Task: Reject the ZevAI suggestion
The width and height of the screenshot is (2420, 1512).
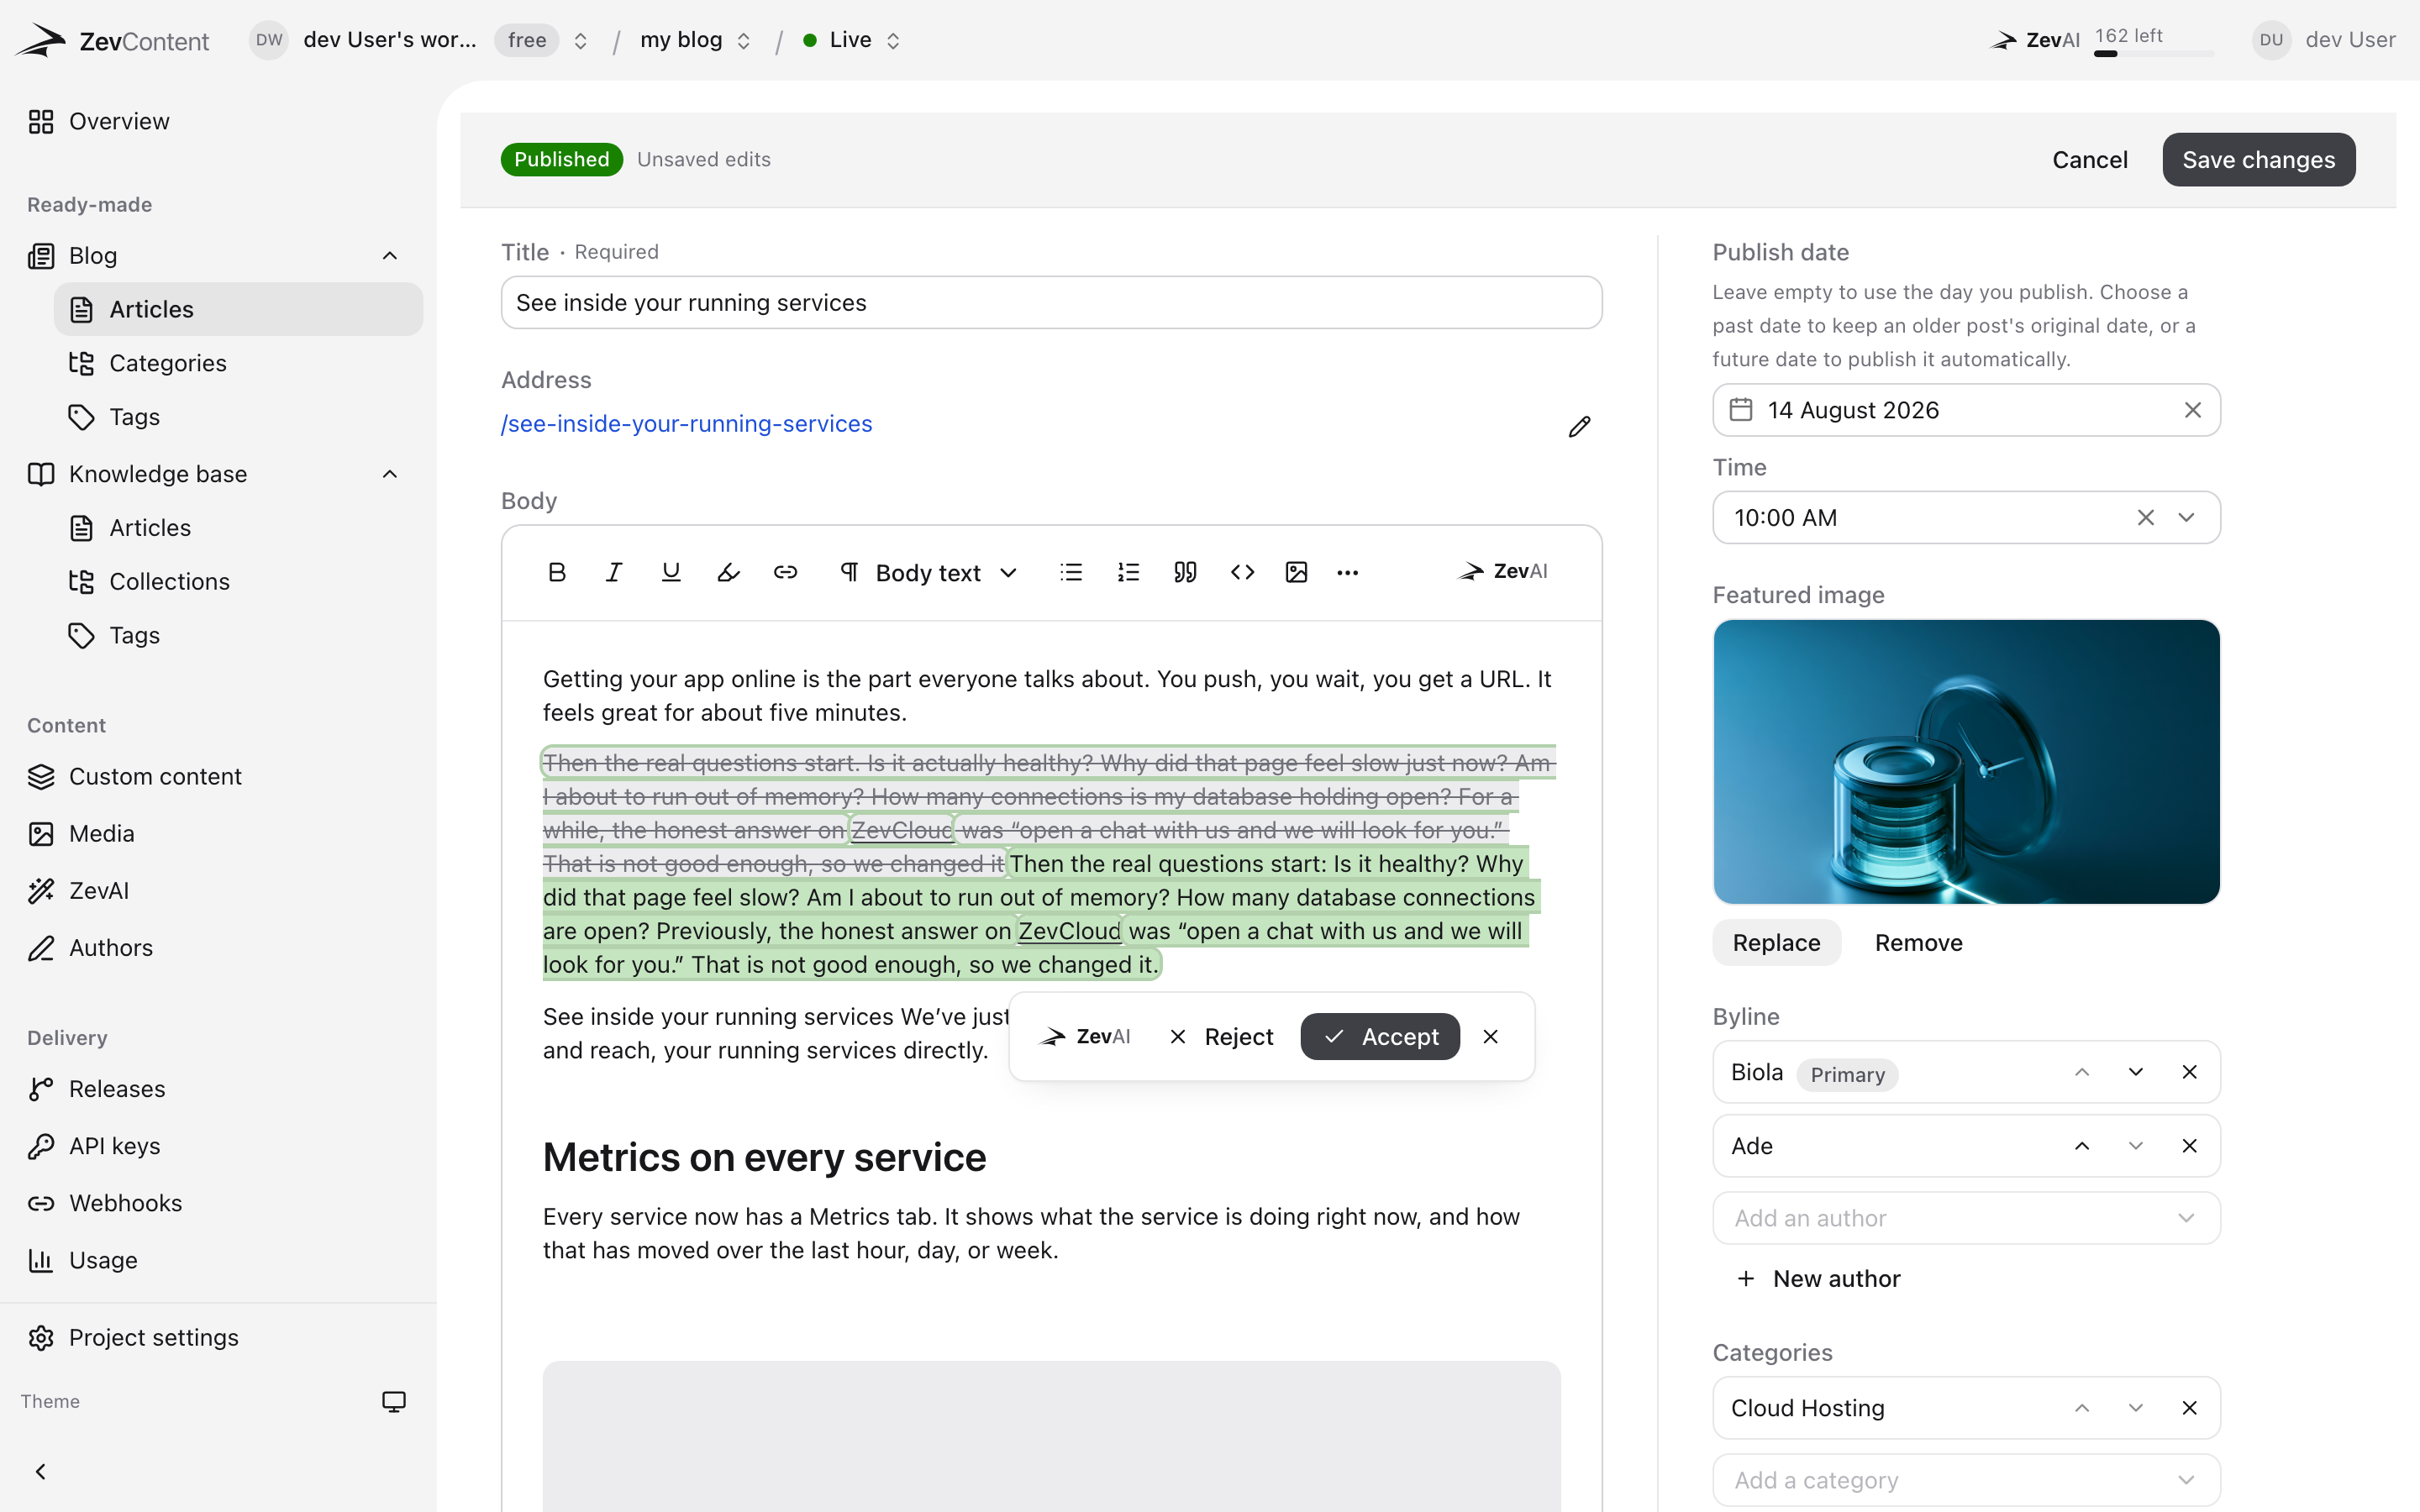Action: (1220, 1037)
